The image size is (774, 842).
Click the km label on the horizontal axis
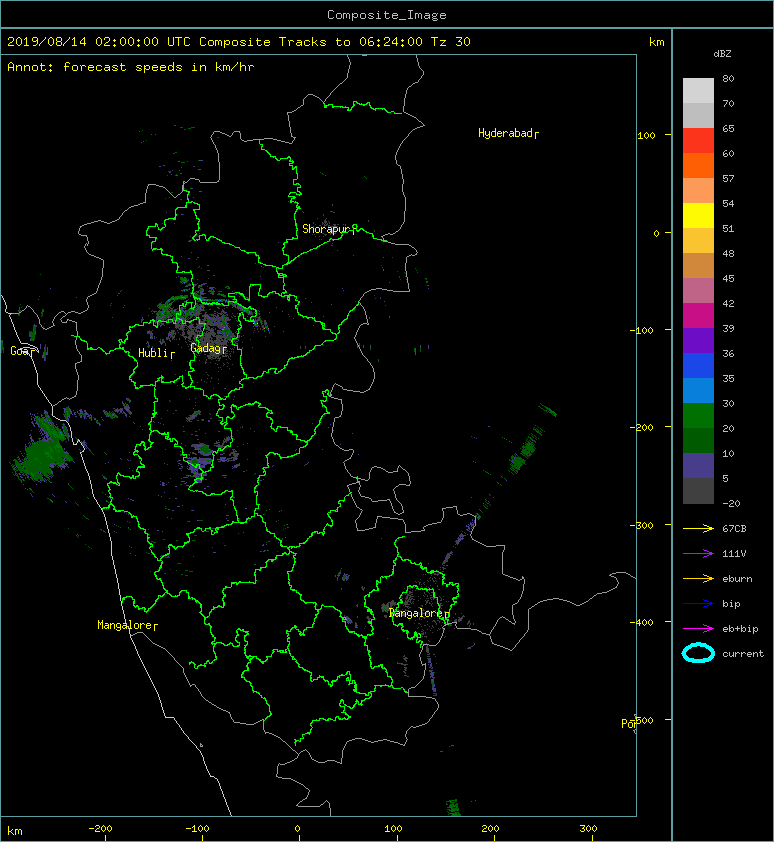(15, 831)
